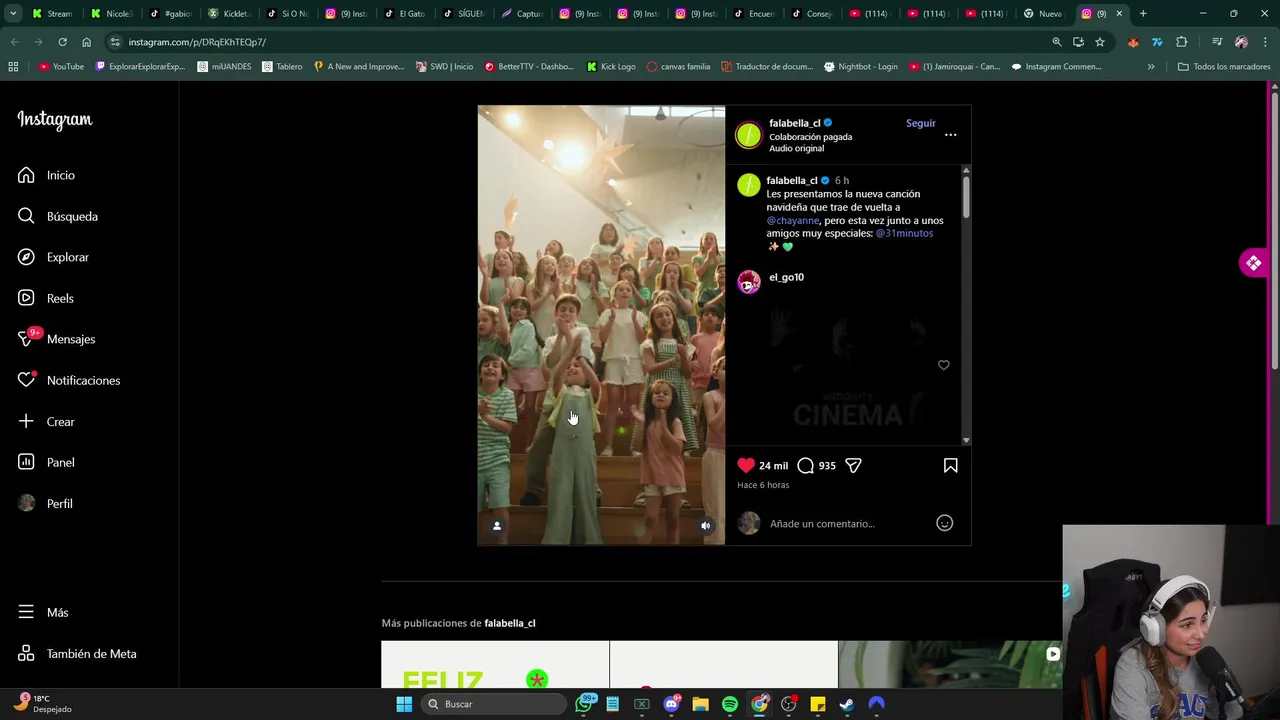Open the post's three-dot options menu
This screenshot has width=1280, height=720.
point(950,135)
